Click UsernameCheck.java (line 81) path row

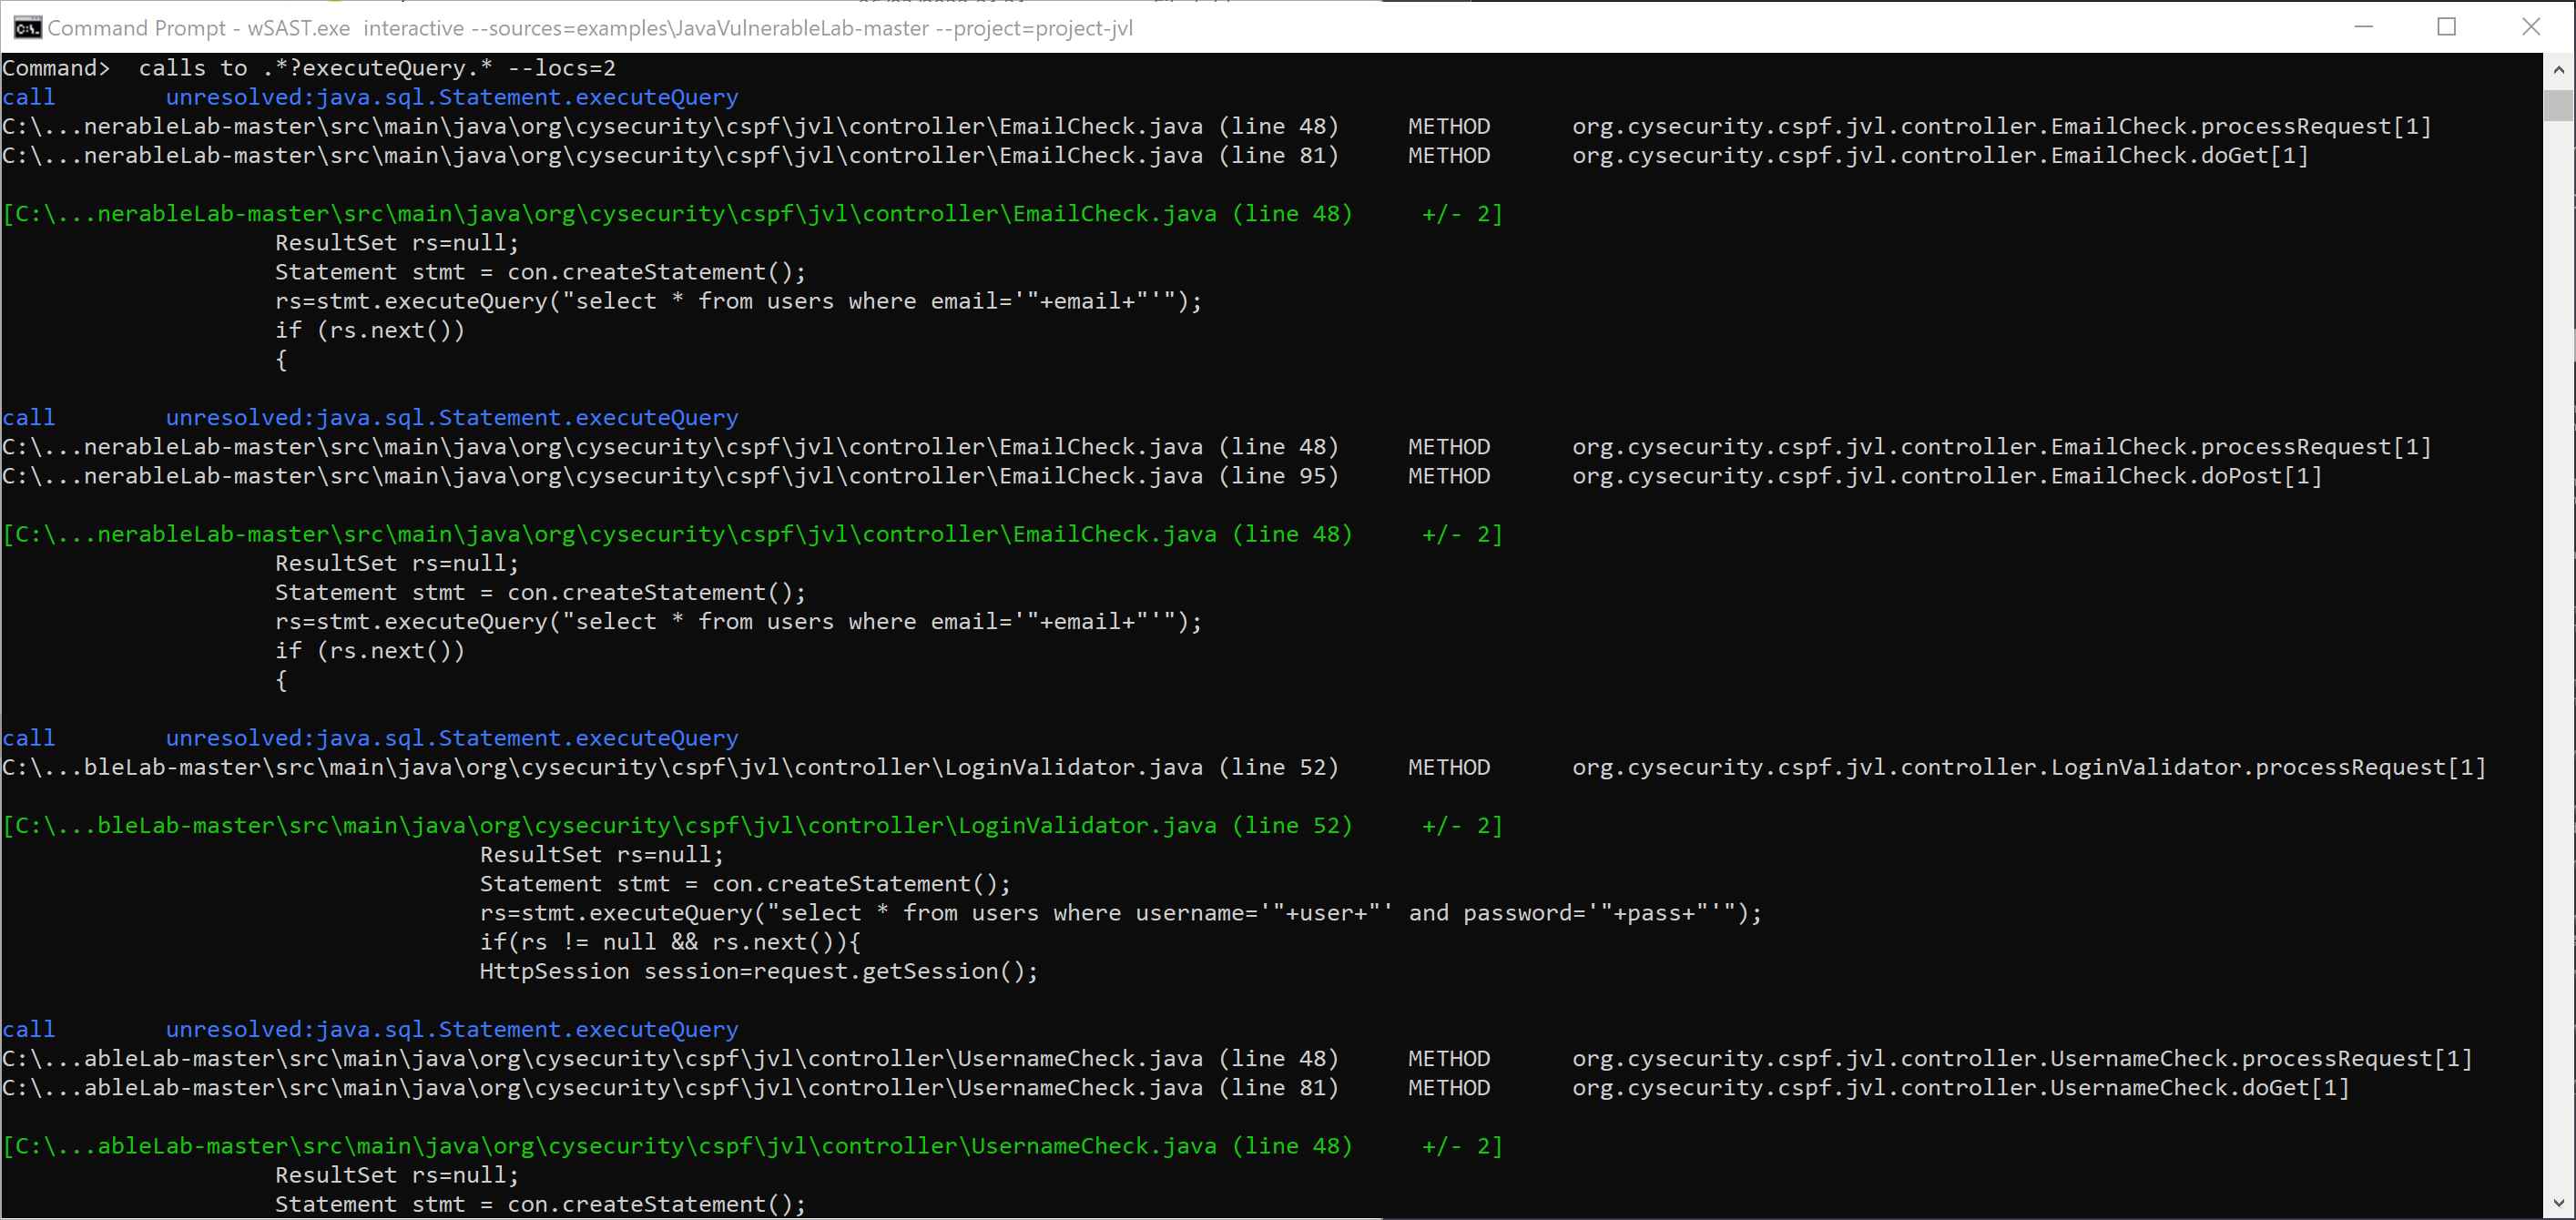[670, 1088]
